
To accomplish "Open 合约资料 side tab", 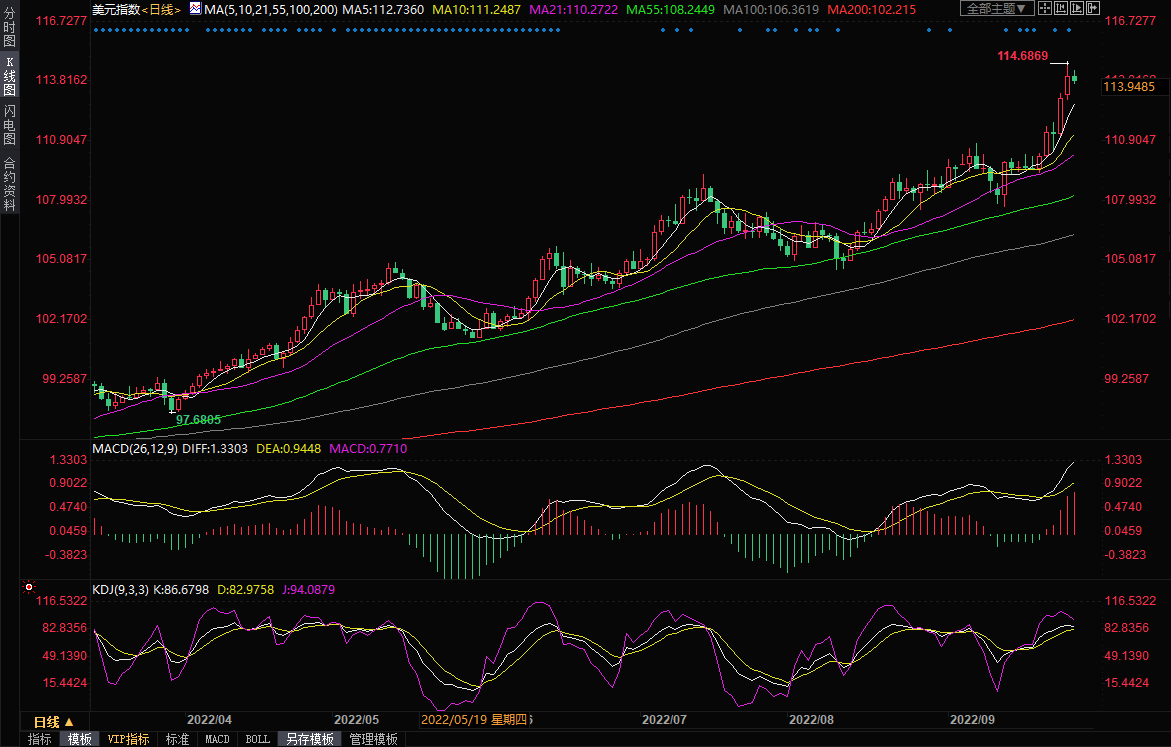I will tap(9, 184).
